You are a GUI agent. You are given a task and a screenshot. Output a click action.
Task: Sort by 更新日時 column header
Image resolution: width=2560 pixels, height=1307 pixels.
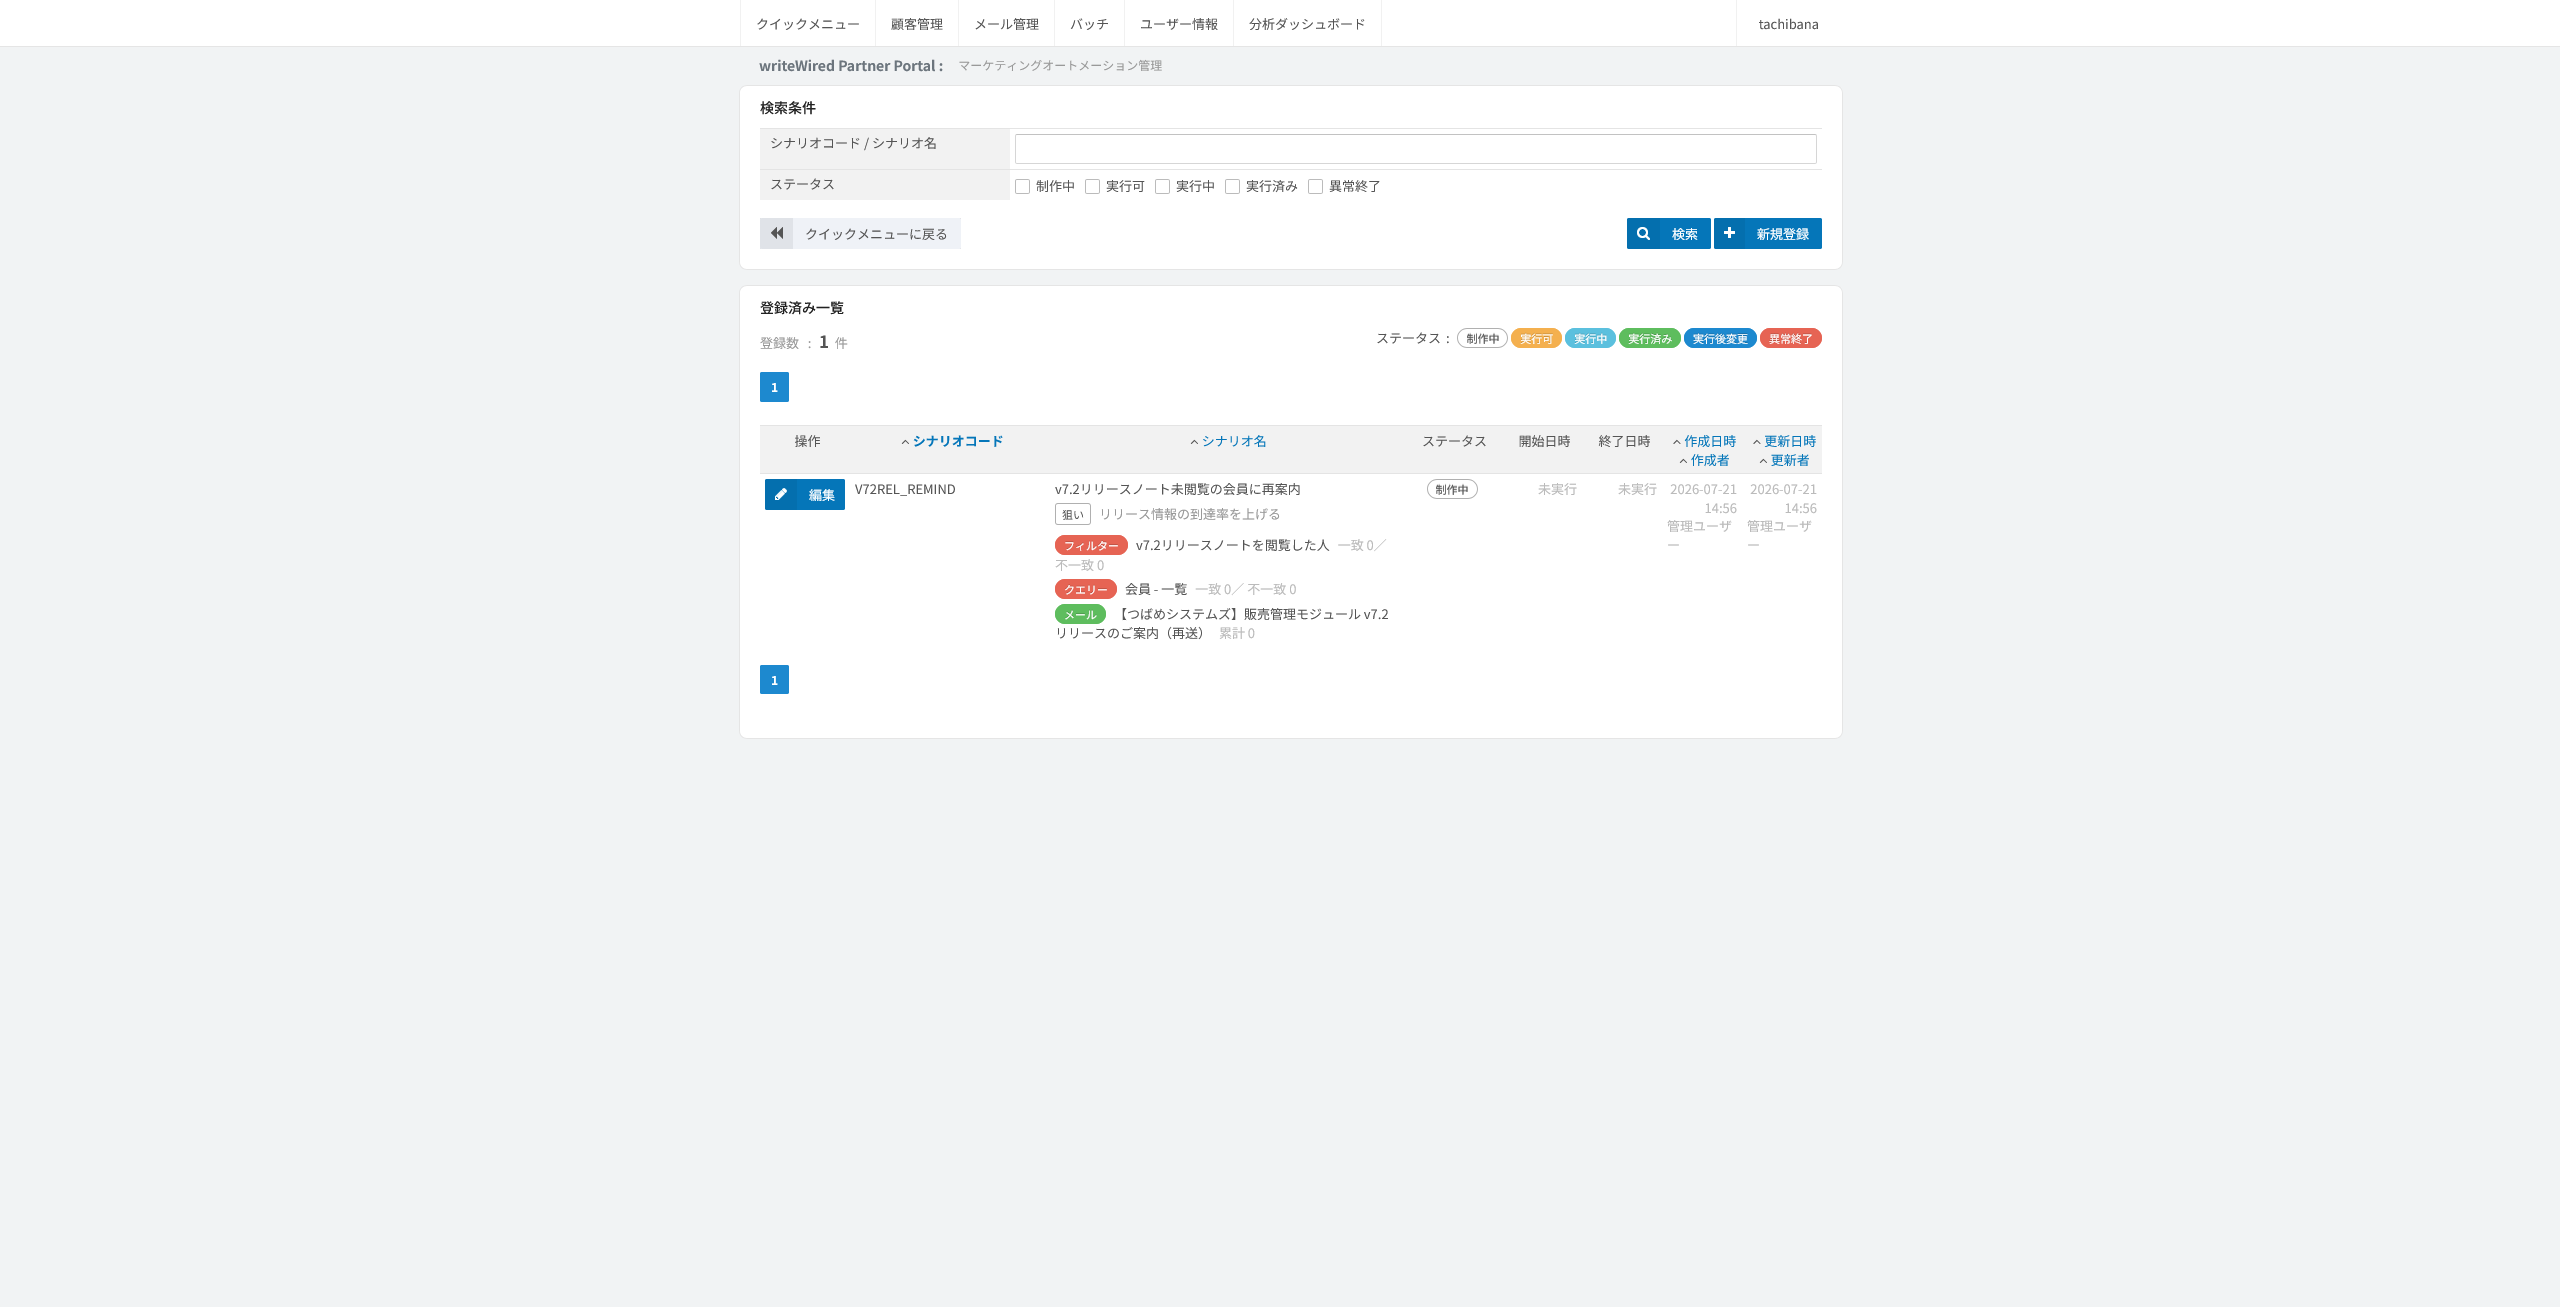1790,441
